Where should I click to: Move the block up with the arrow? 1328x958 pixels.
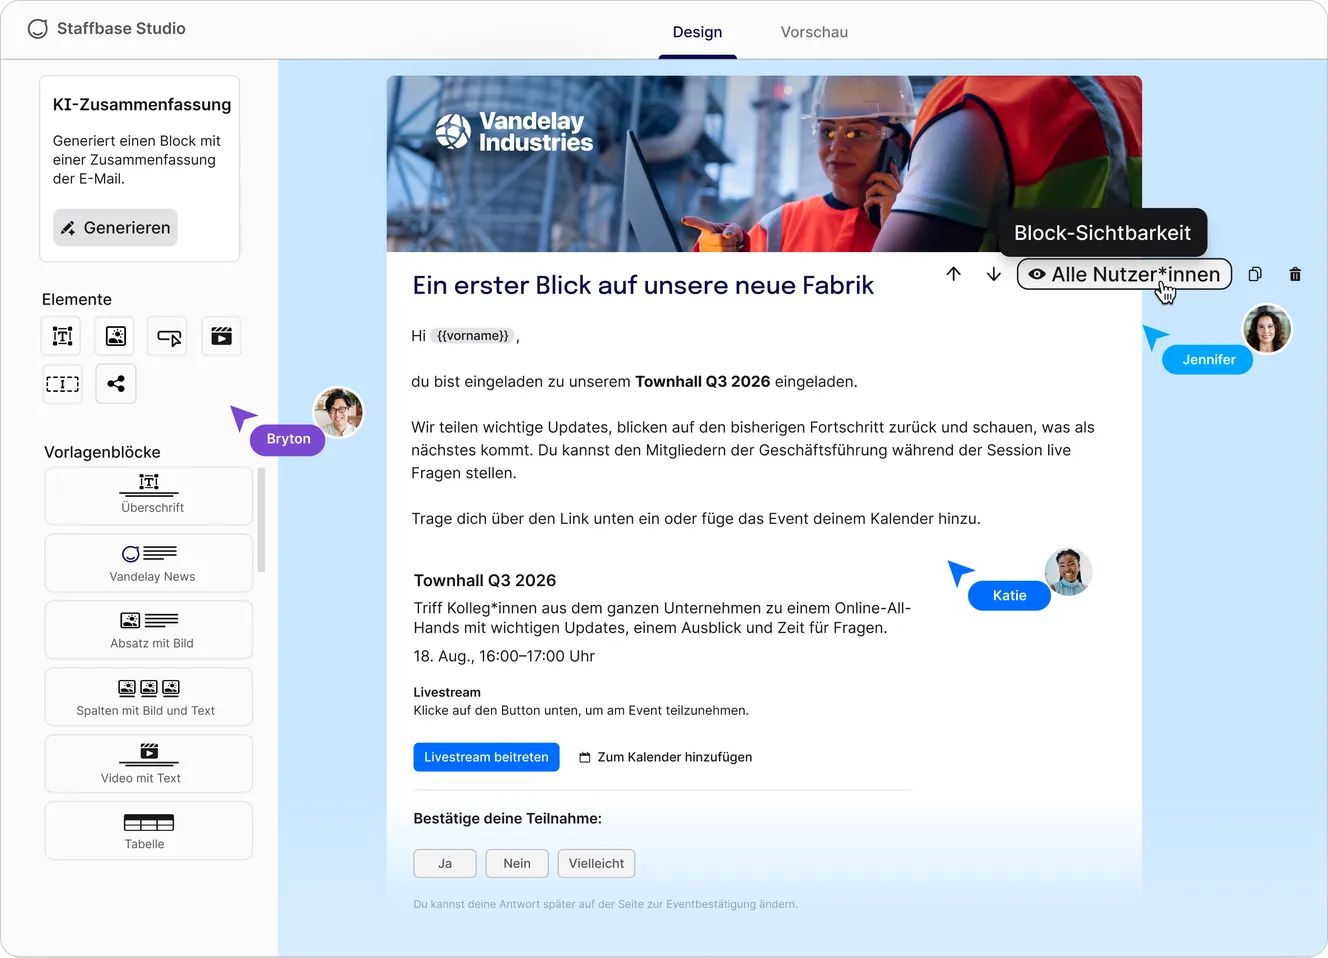tap(953, 274)
